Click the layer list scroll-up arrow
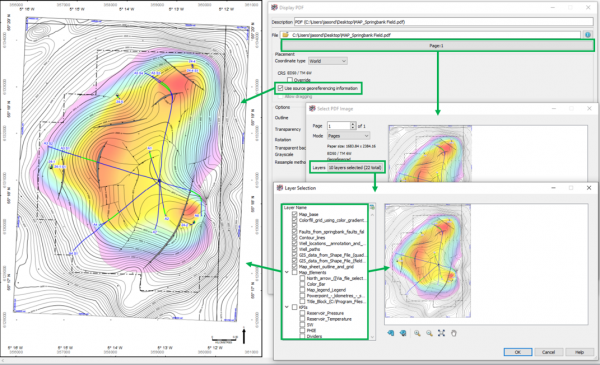 click(x=372, y=214)
